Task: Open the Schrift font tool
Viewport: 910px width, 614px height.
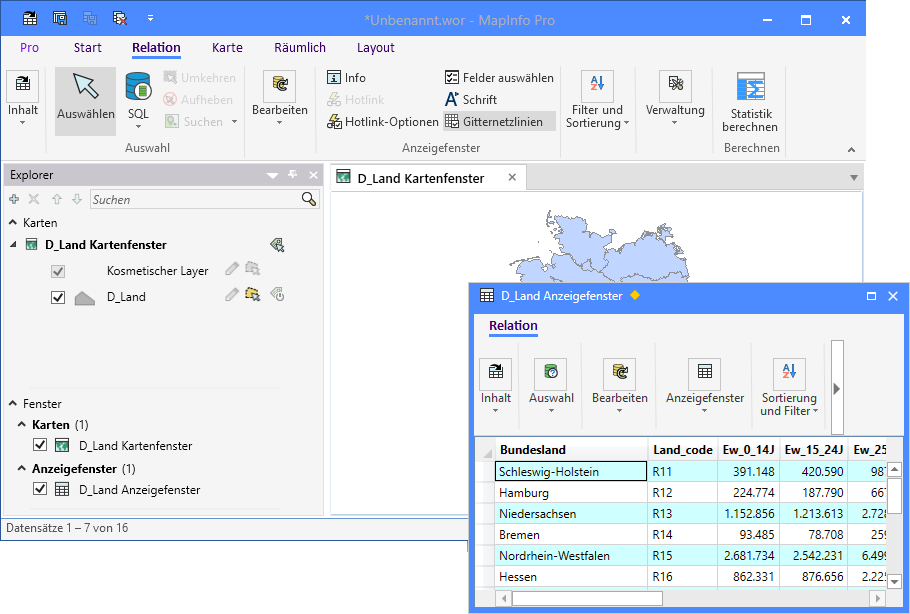Action: click(471, 100)
